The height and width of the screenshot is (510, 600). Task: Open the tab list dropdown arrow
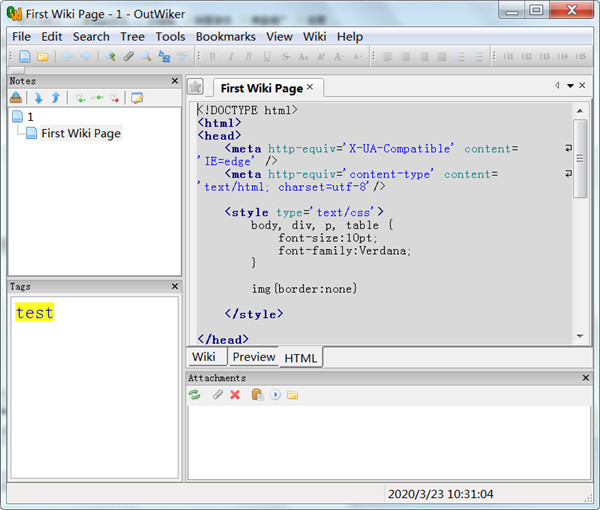click(570, 86)
